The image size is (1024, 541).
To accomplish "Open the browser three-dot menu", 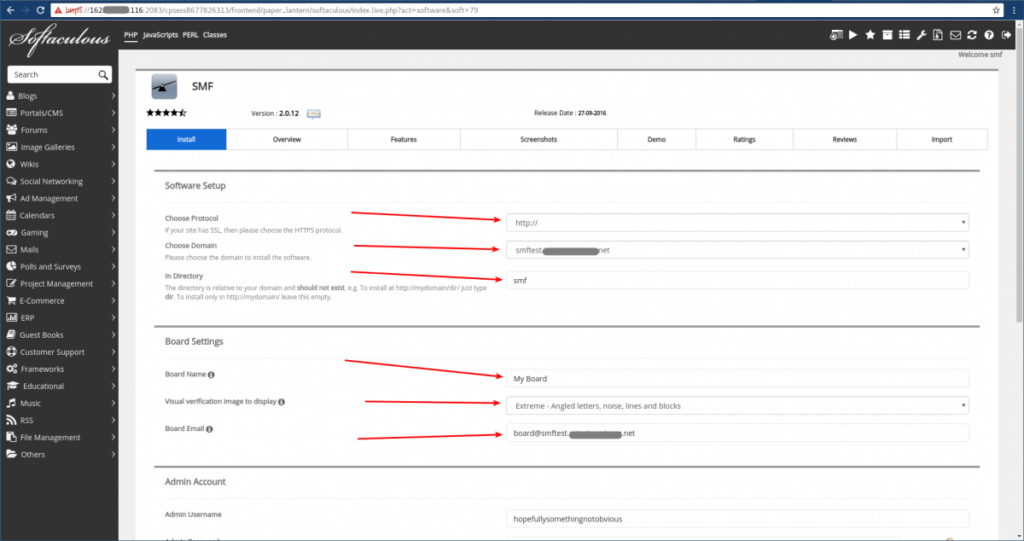I will (x=1014, y=10).
